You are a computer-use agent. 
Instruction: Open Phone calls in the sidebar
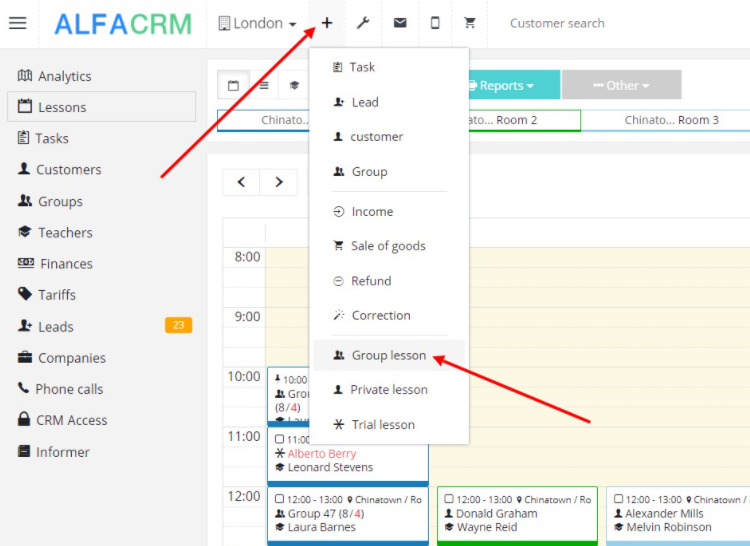tap(60, 389)
